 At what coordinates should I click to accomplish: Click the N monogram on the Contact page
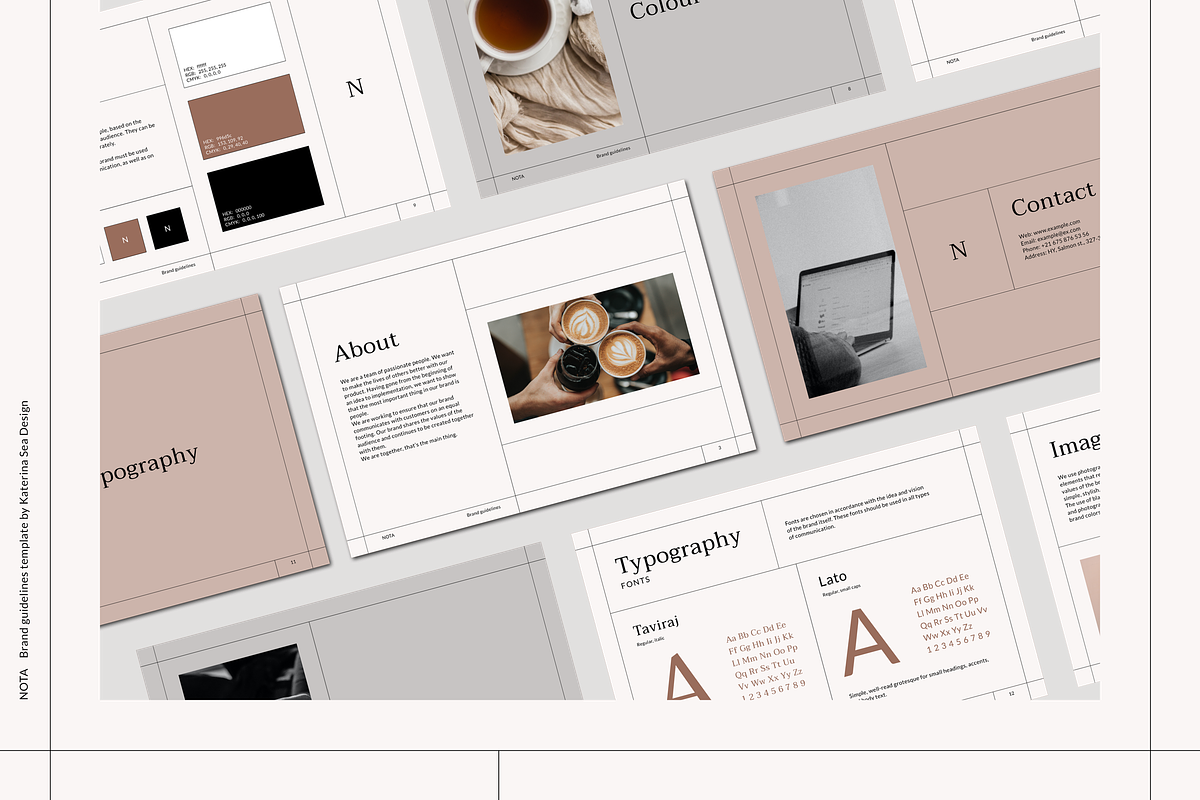click(x=959, y=250)
